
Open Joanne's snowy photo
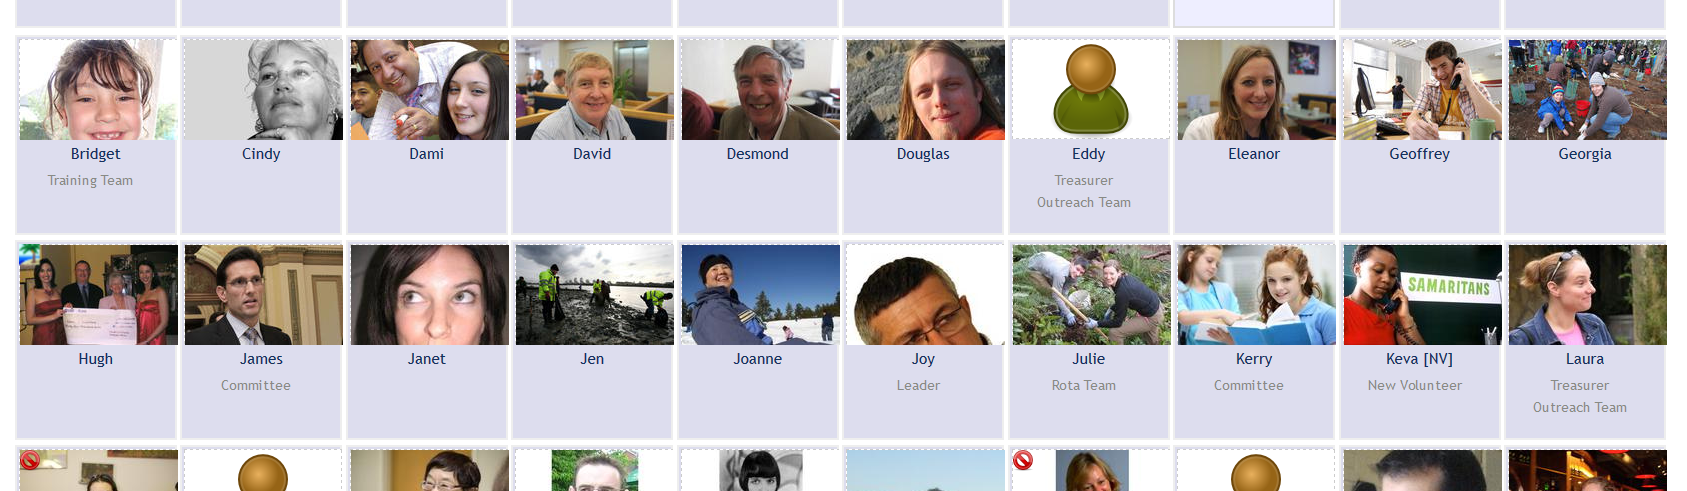(x=761, y=295)
